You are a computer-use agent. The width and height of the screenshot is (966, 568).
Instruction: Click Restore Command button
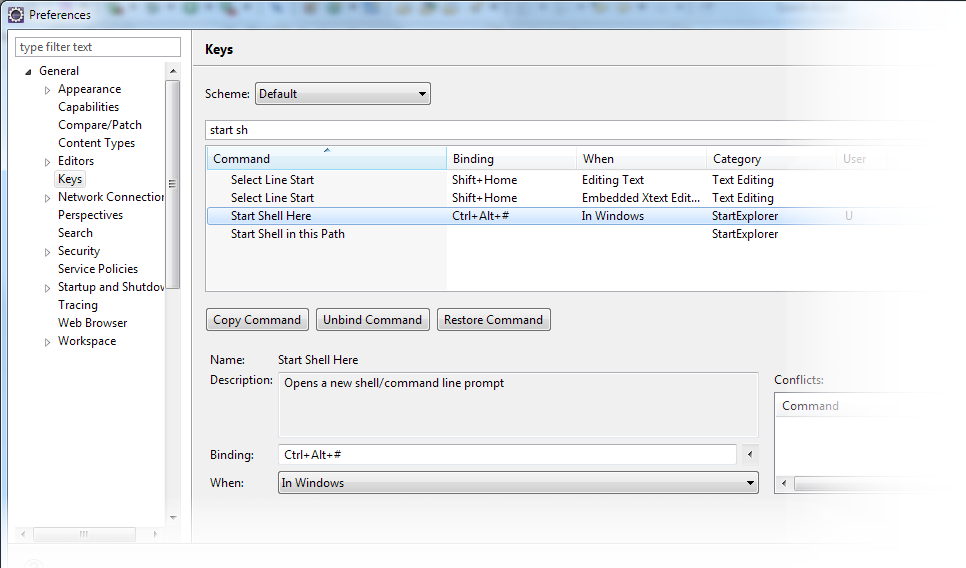pyautogui.click(x=493, y=320)
